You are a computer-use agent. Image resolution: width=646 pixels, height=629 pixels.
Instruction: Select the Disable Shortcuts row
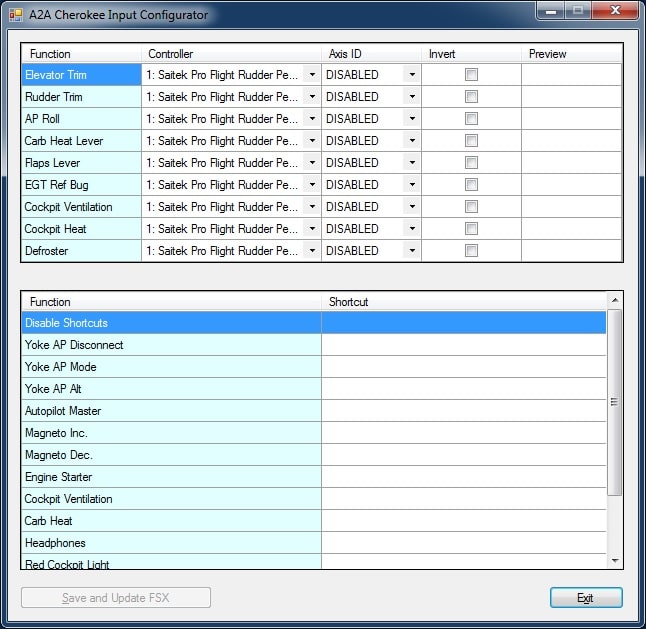pos(171,323)
